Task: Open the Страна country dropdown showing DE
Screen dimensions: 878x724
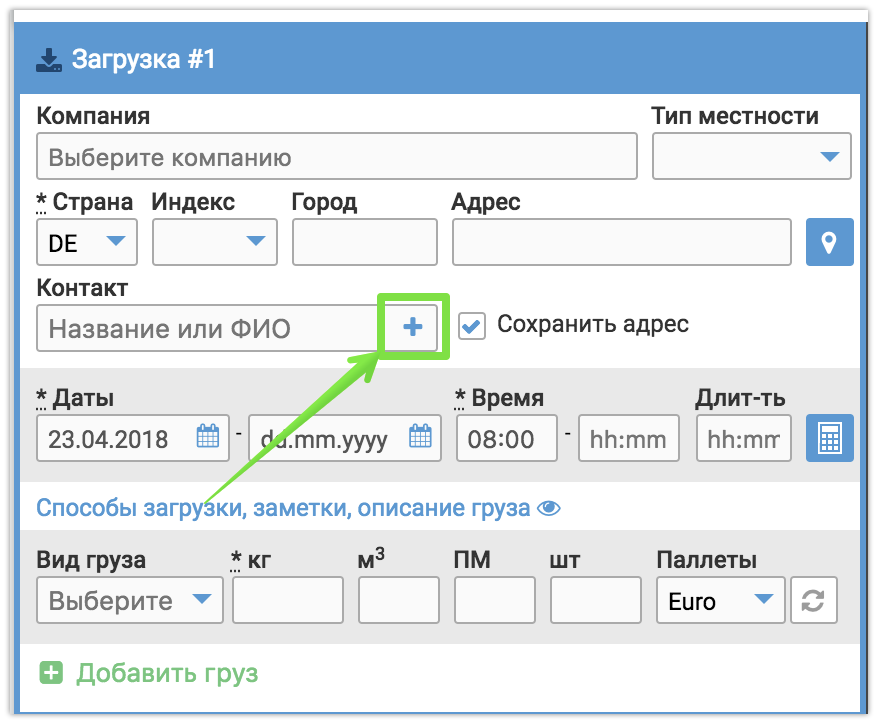Action: click(87, 242)
